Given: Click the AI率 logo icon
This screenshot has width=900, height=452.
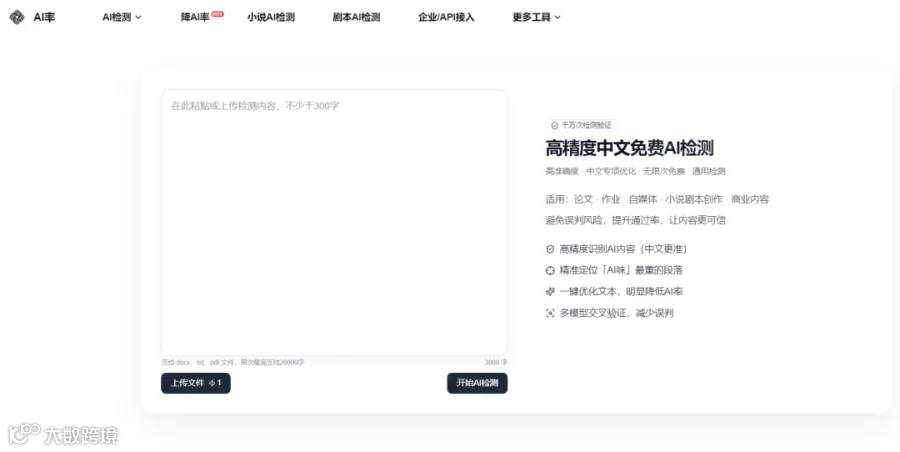Looking at the screenshot, I should [x=17, y=17].
